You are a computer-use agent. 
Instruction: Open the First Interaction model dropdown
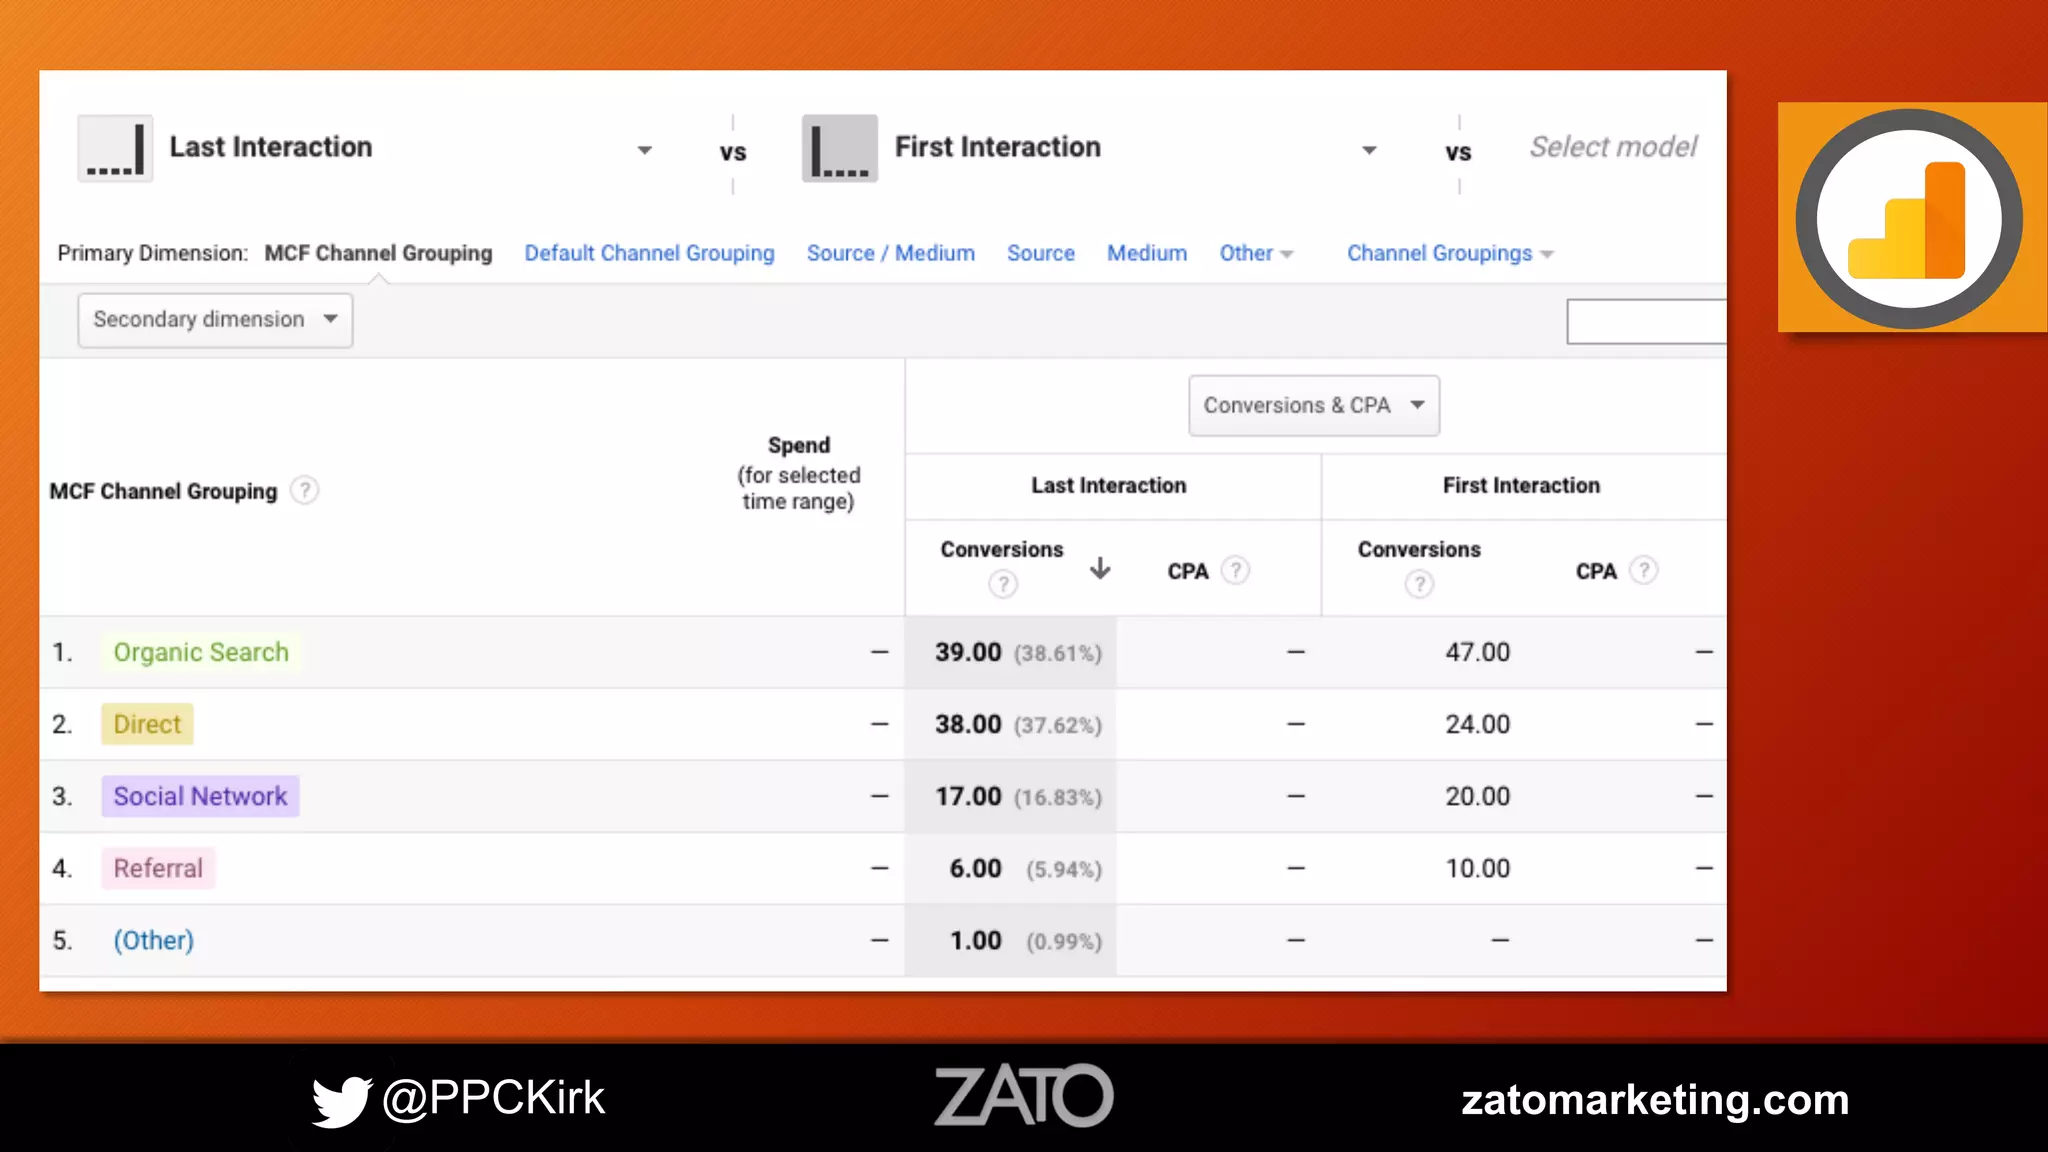pos(1369,150)
